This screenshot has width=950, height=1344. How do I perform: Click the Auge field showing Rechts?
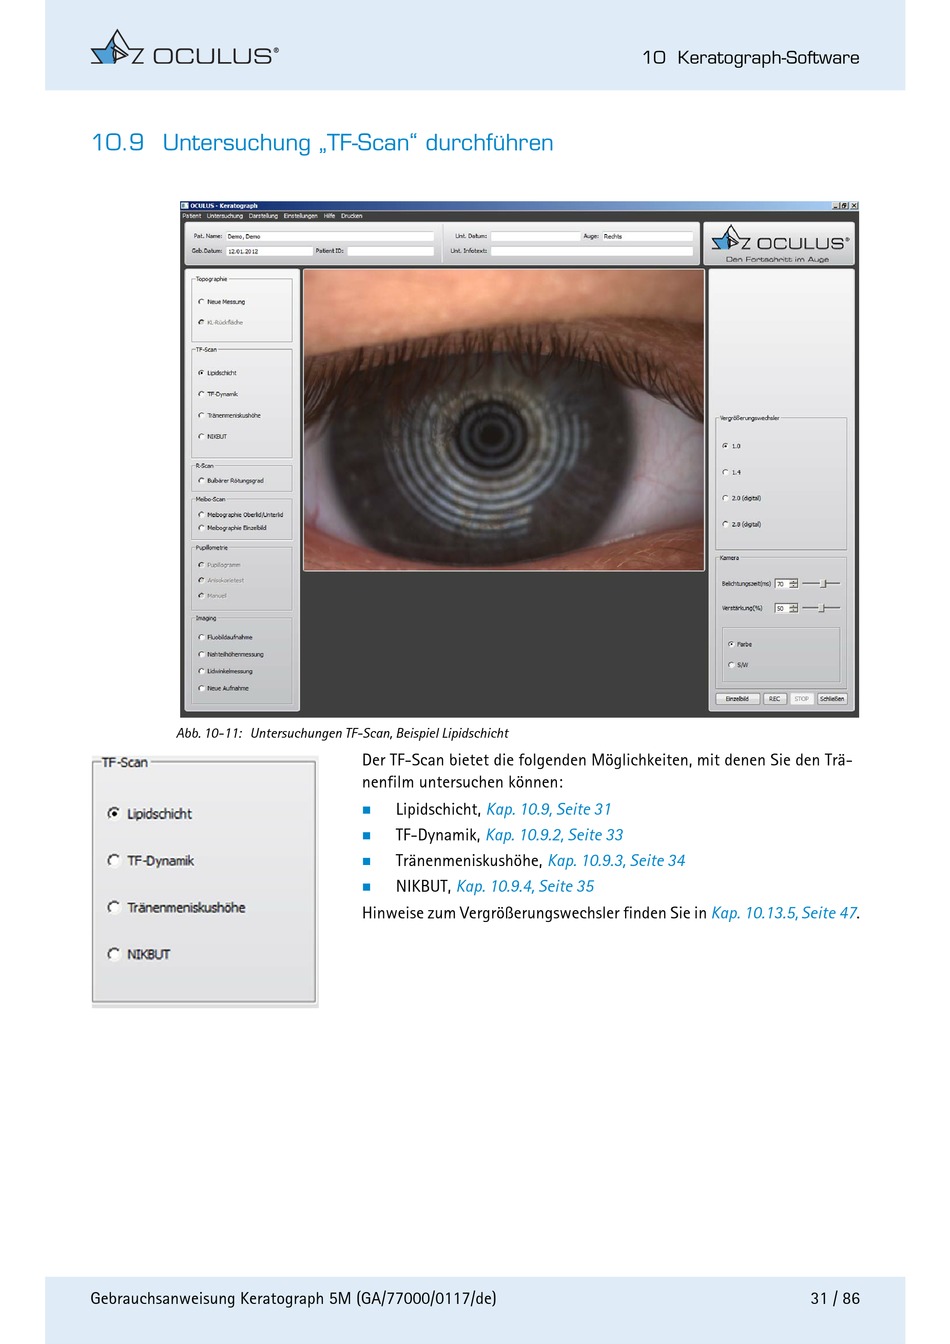pyautogui.click(x=647, y=237)
